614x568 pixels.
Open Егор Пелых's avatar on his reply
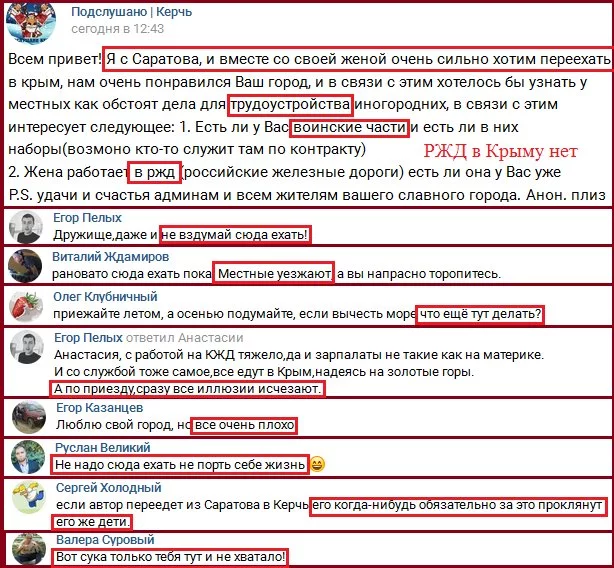27,347
